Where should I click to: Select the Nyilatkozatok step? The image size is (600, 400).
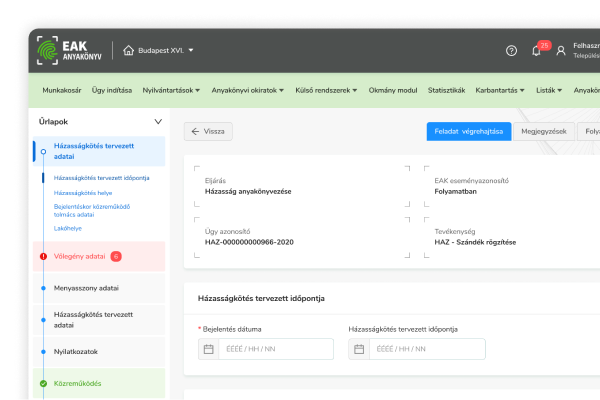point(99,352)
